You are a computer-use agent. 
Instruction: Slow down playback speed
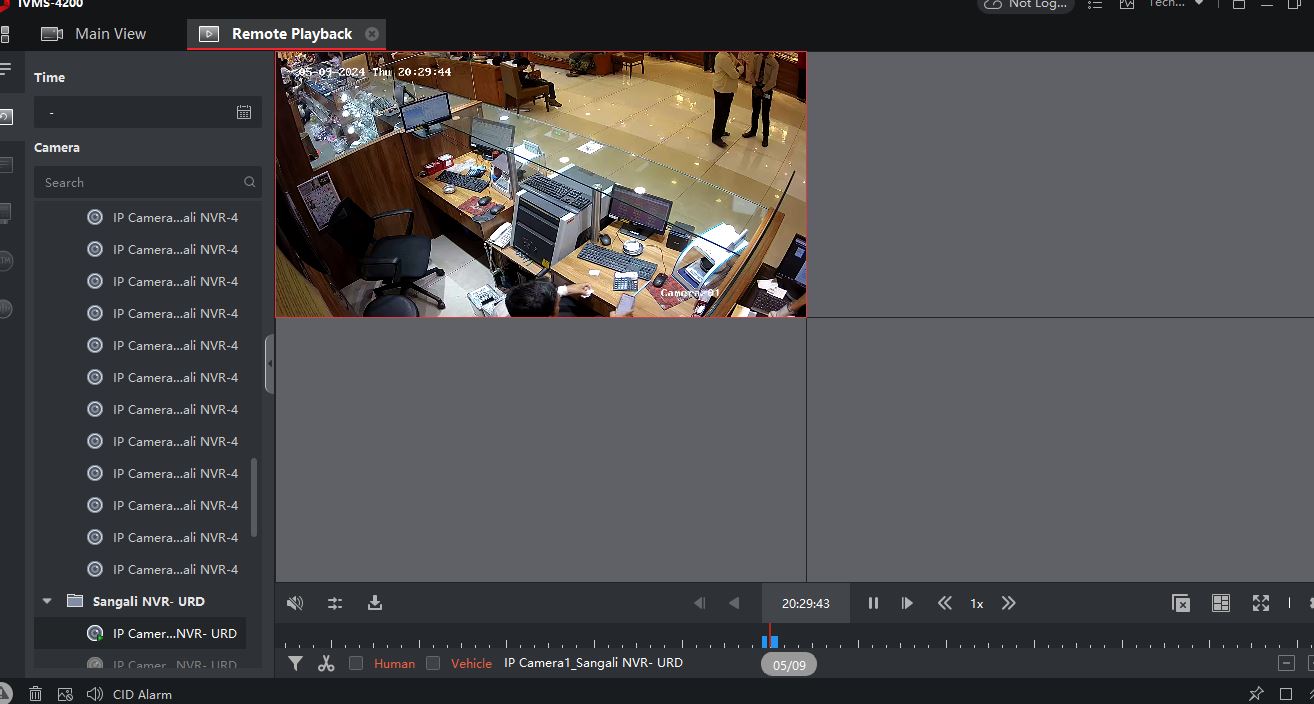point(945,603)
